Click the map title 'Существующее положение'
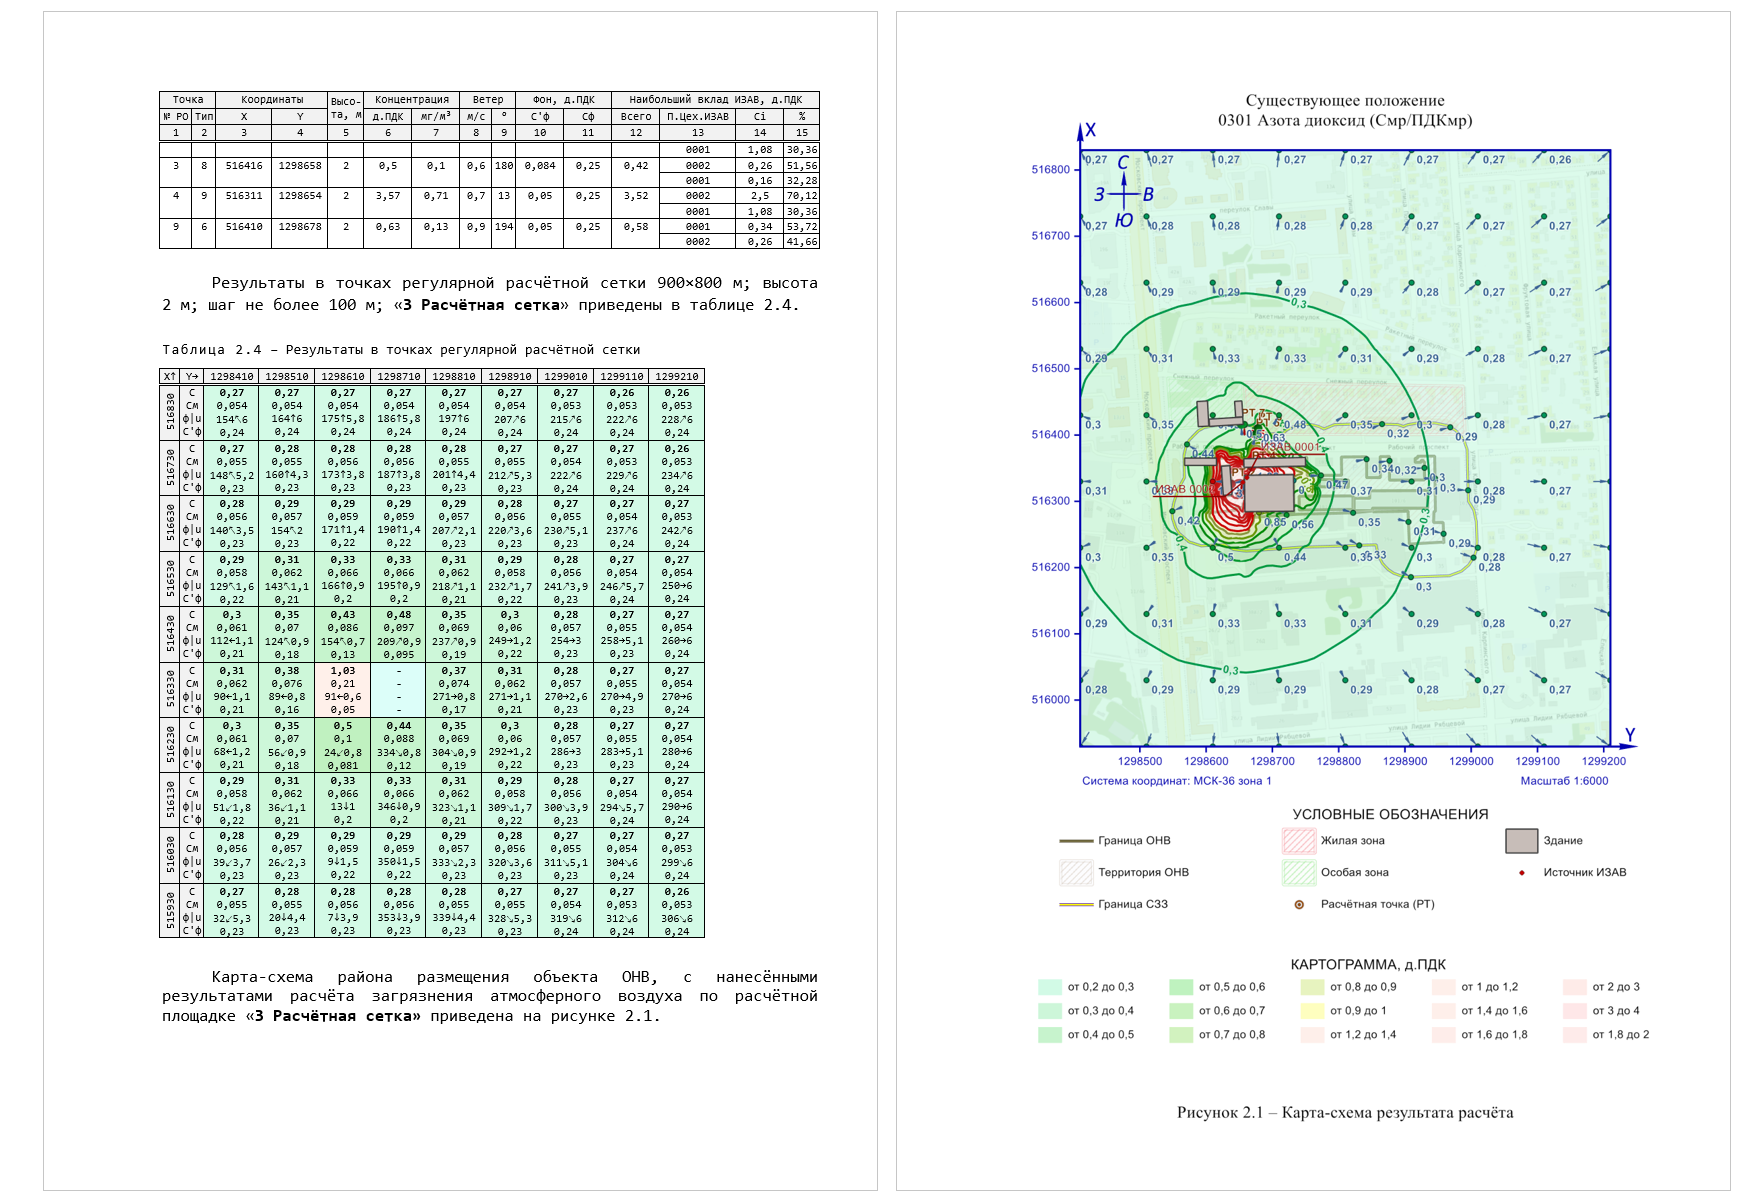 click(1345, 100)
